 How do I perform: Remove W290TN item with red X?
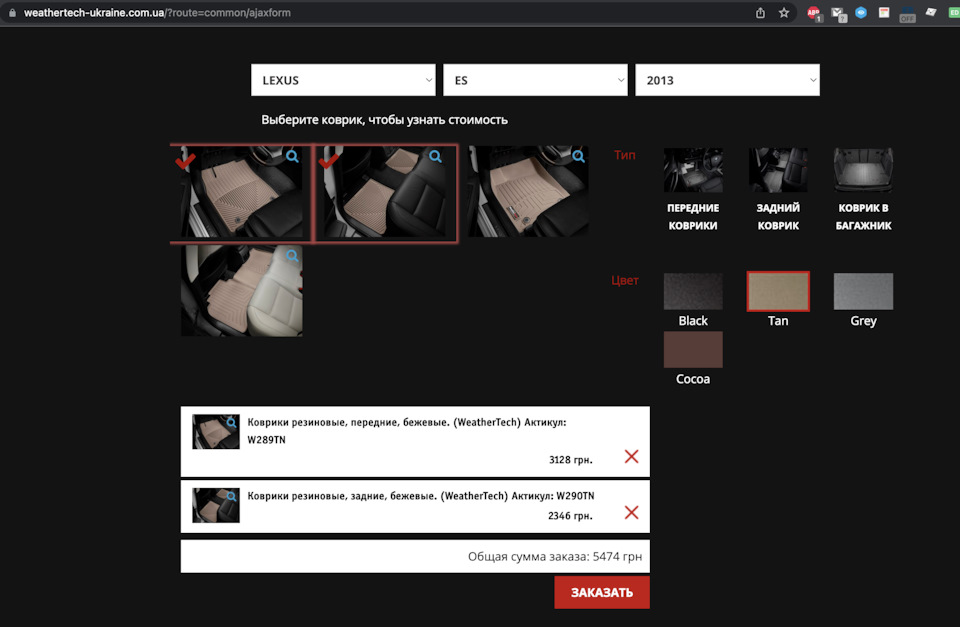[x=631, y=512]
